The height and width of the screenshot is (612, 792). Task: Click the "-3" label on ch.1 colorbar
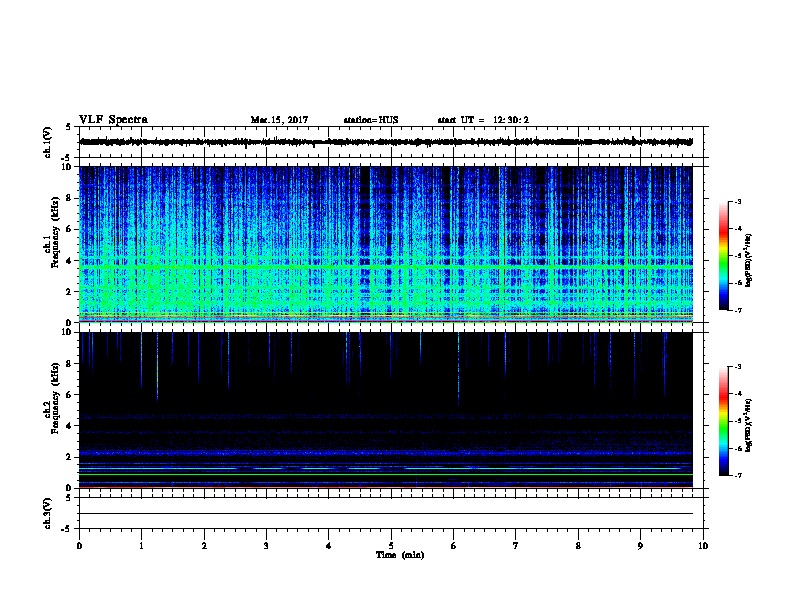tap(737, 201)
